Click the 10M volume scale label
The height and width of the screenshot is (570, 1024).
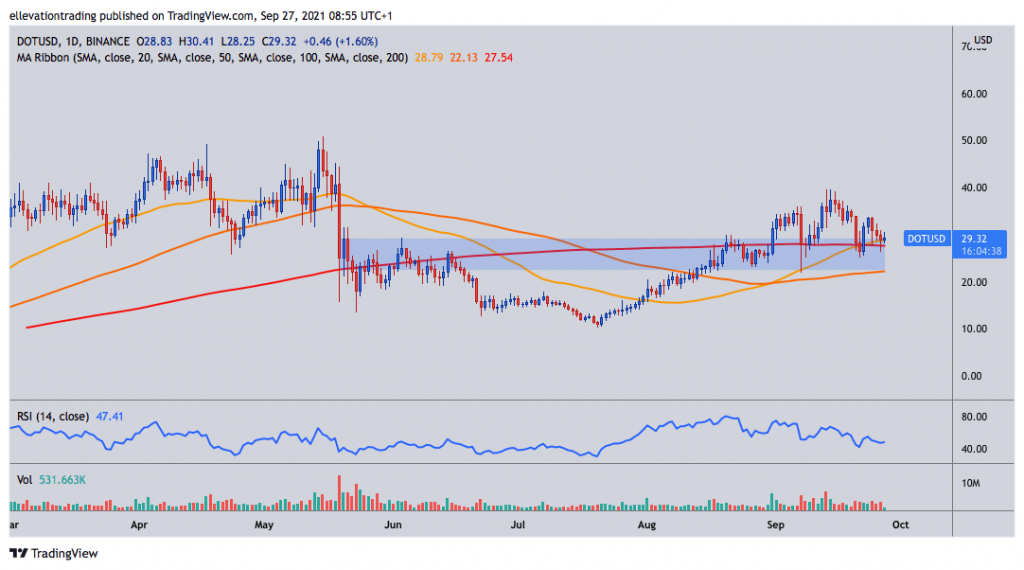(x=970, y=483)
